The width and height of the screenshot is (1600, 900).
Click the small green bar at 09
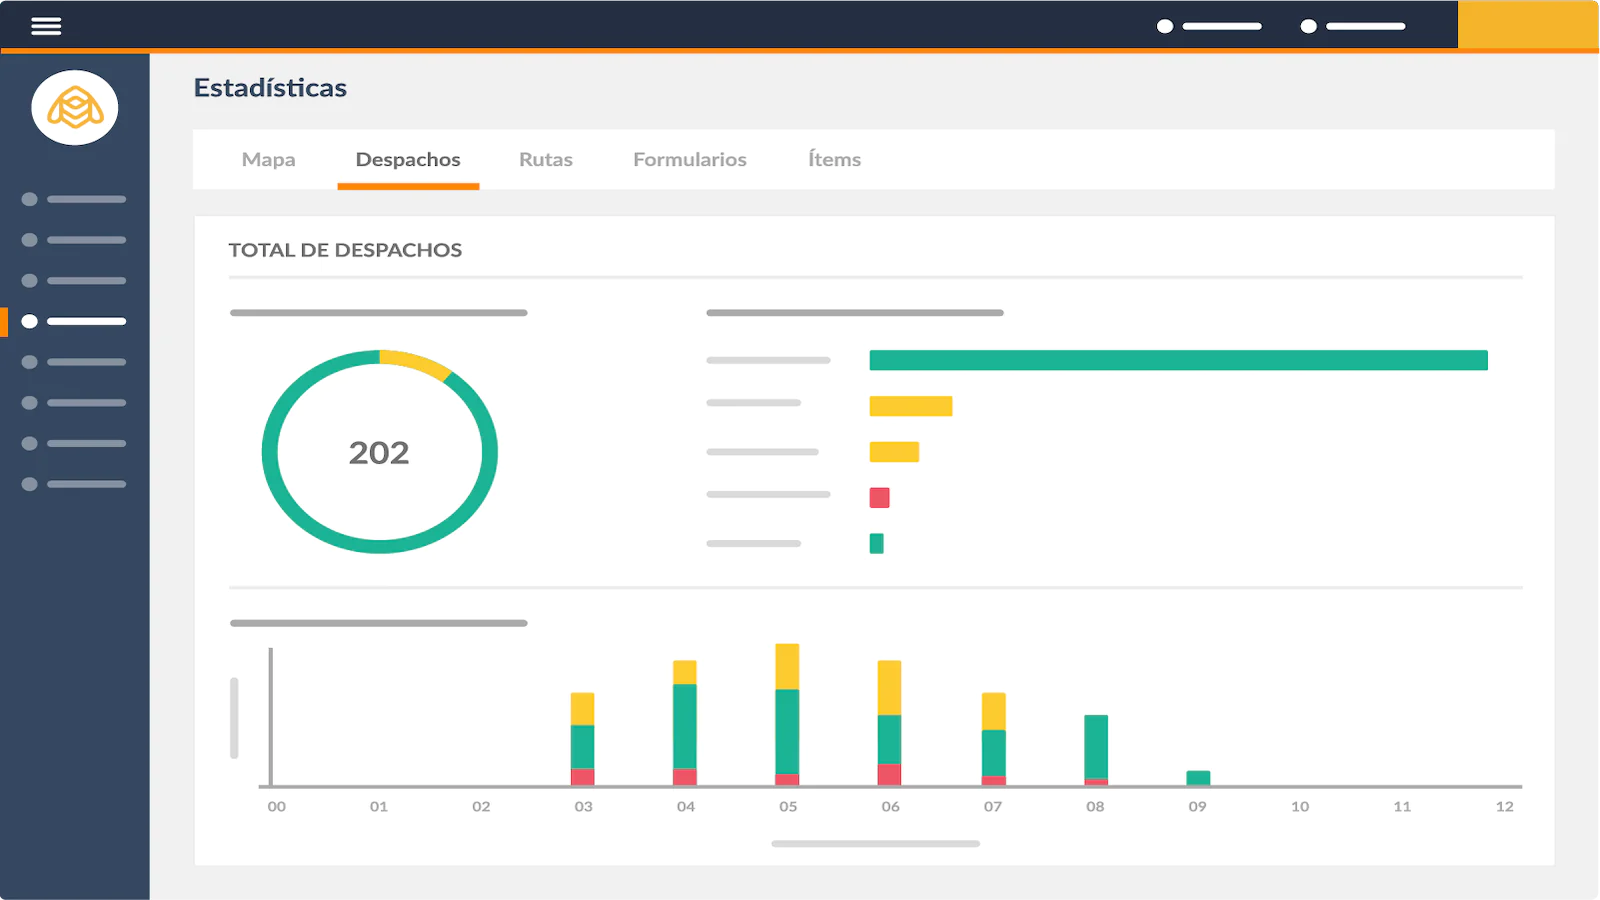pos(1198,778)
